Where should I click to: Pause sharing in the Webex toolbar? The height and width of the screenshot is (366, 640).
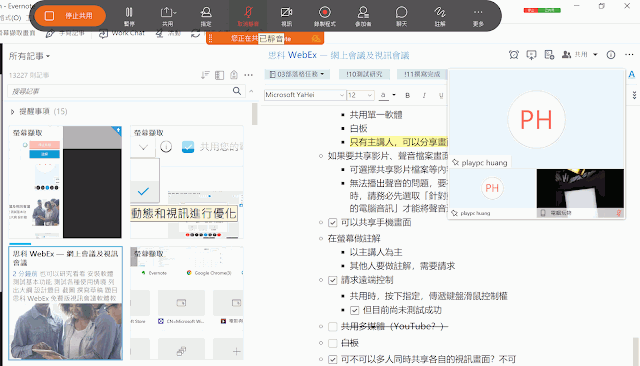click(129, 16)
